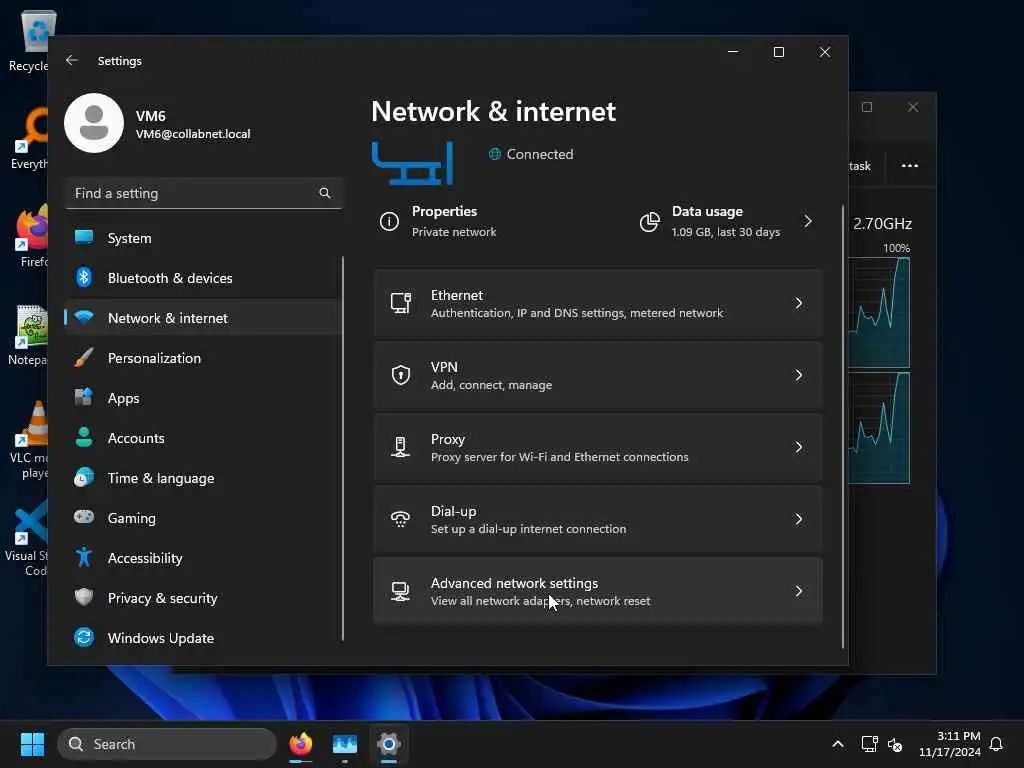The width and height of the screenshot is (1024, 768).
Task: Click the large Ethernet connection graphic
Action: click(x=413, y=163)
